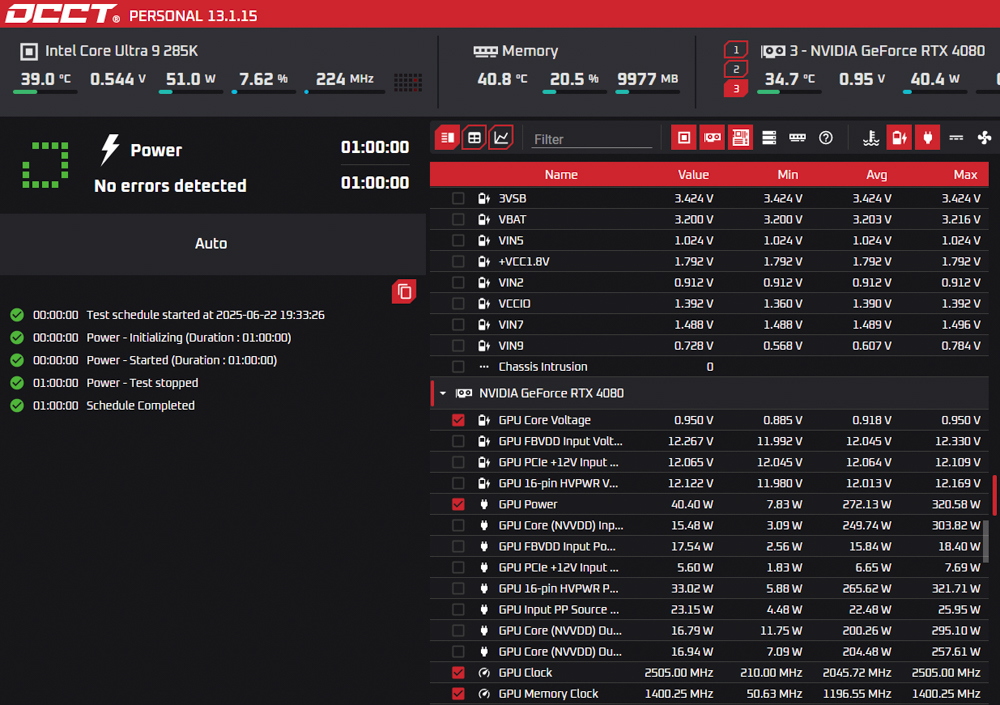This screenshot has width=1000, height=705.
Task: Enable the GPU Input PP Source checkbox
Action: tap(458, 610)
